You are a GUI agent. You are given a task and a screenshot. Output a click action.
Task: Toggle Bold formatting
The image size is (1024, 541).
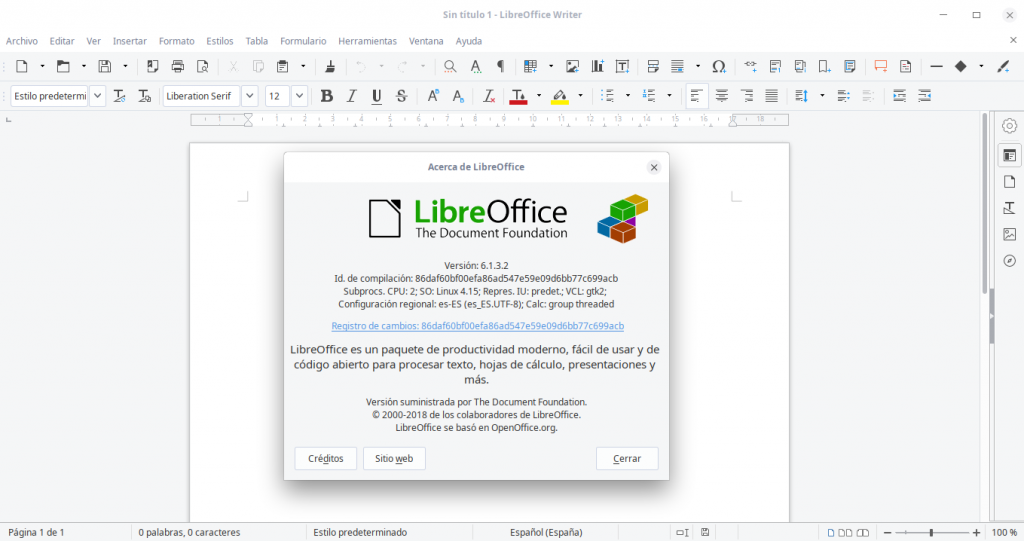tap(327, 96)
